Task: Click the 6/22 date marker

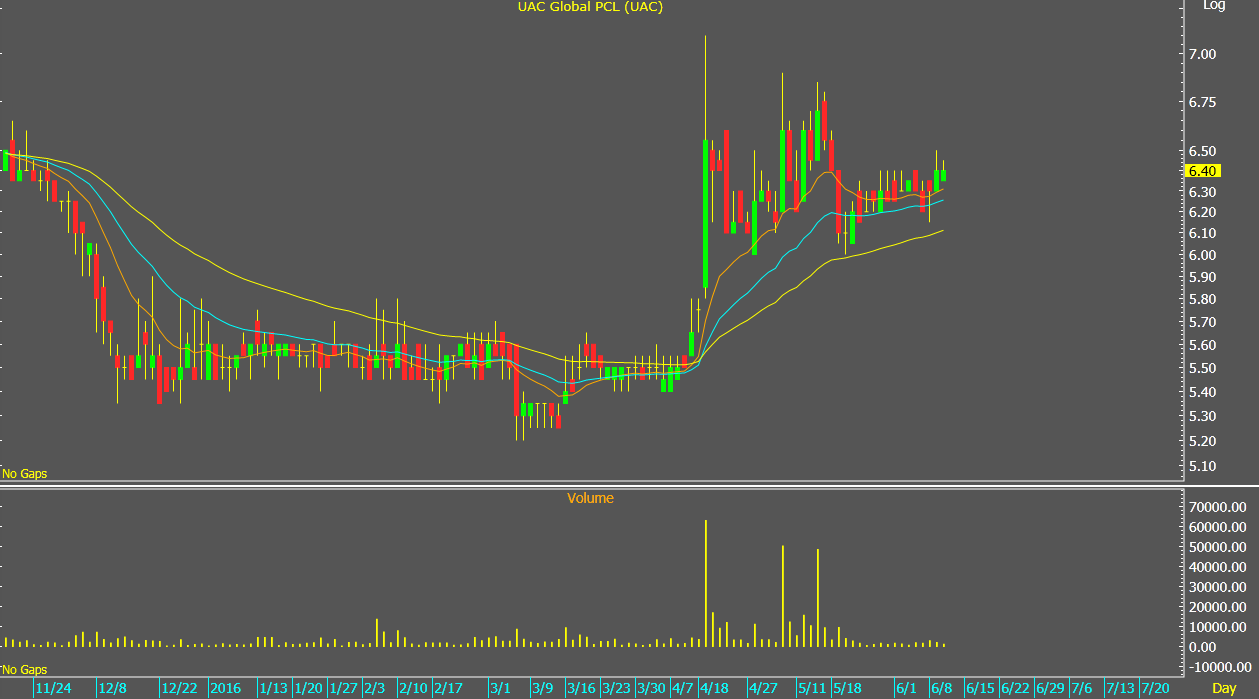Action: pyautogui.click(x=1015, y=688)
